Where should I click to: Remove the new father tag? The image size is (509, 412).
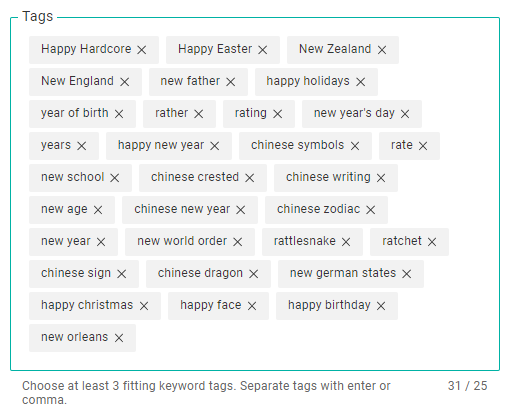(x=231, y=82)
